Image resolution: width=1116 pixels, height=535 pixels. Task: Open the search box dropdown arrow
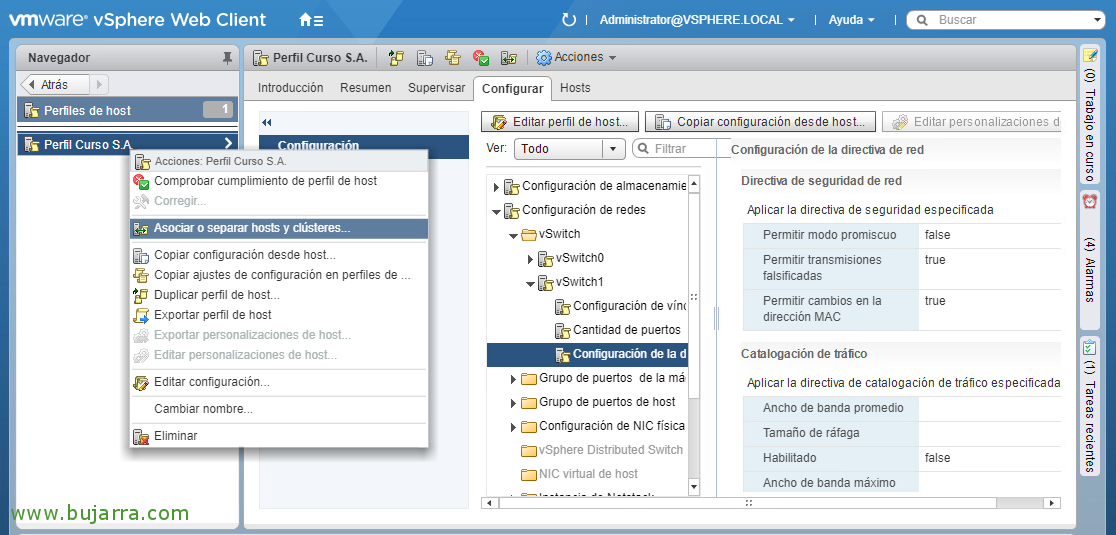(1097, 20)
